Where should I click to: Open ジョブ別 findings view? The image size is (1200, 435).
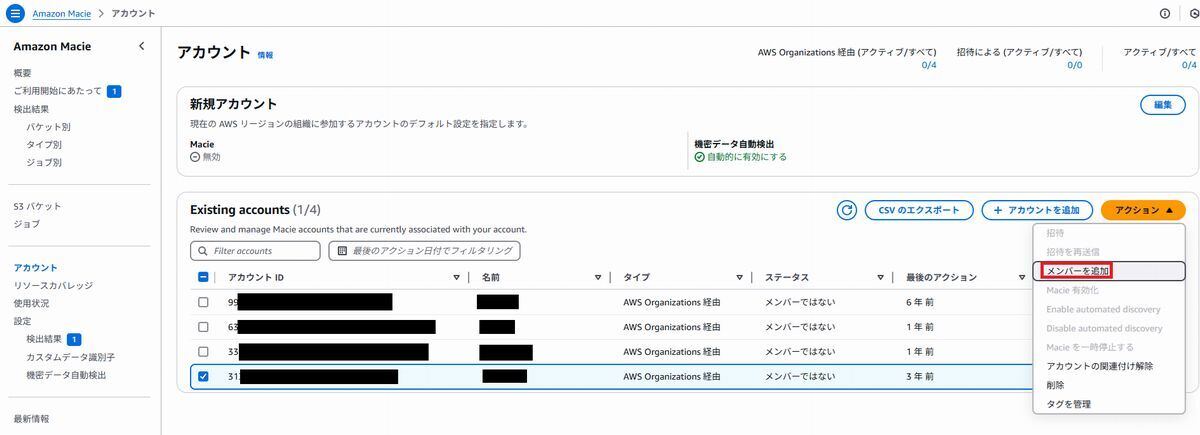[44, 162]
